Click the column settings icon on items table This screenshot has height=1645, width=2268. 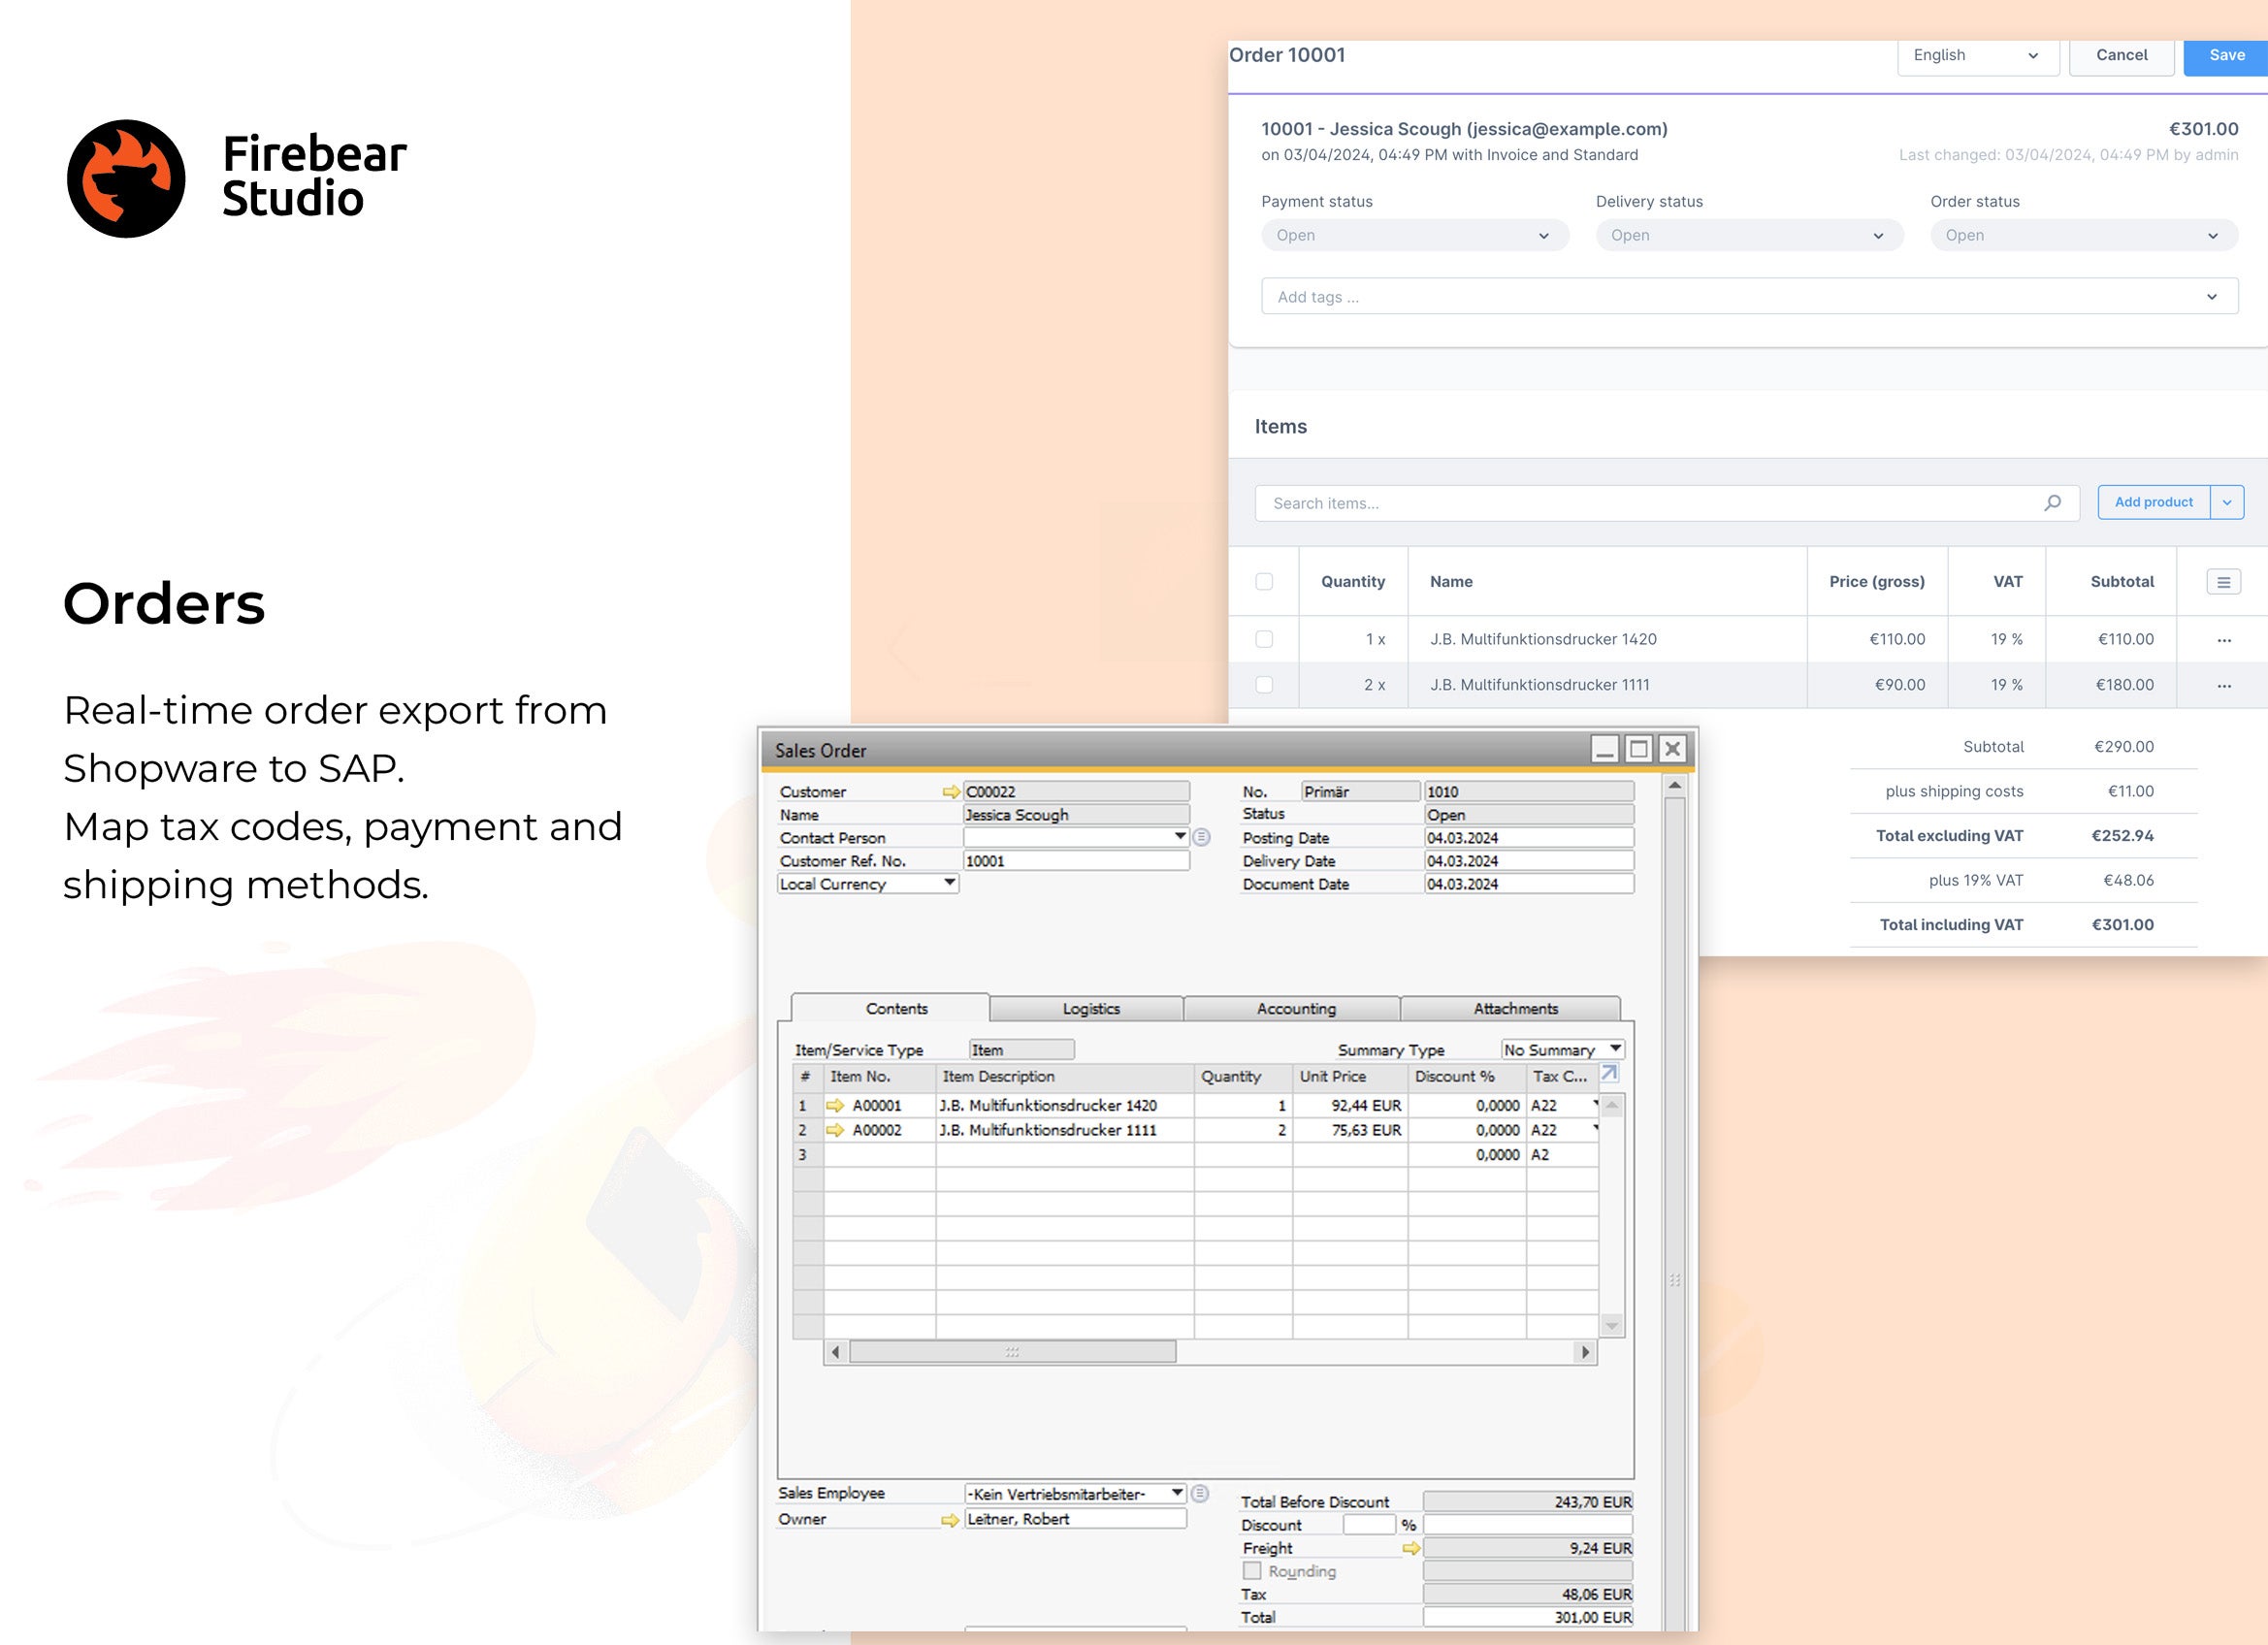2224,581
